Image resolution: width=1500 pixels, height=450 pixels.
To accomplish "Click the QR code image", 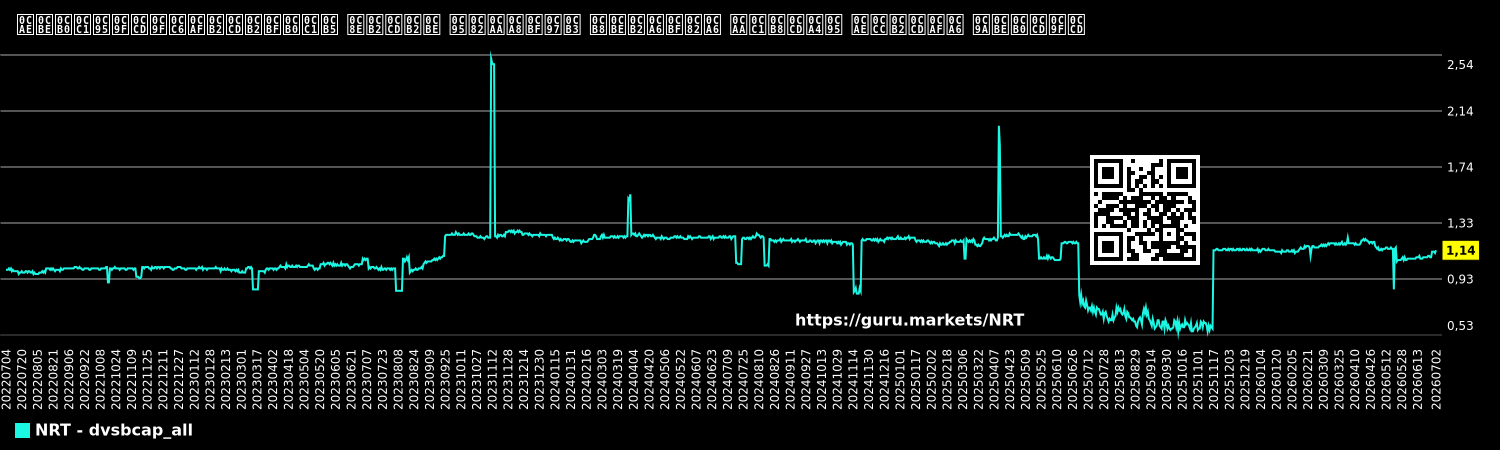I will (x=1145, y=210).
